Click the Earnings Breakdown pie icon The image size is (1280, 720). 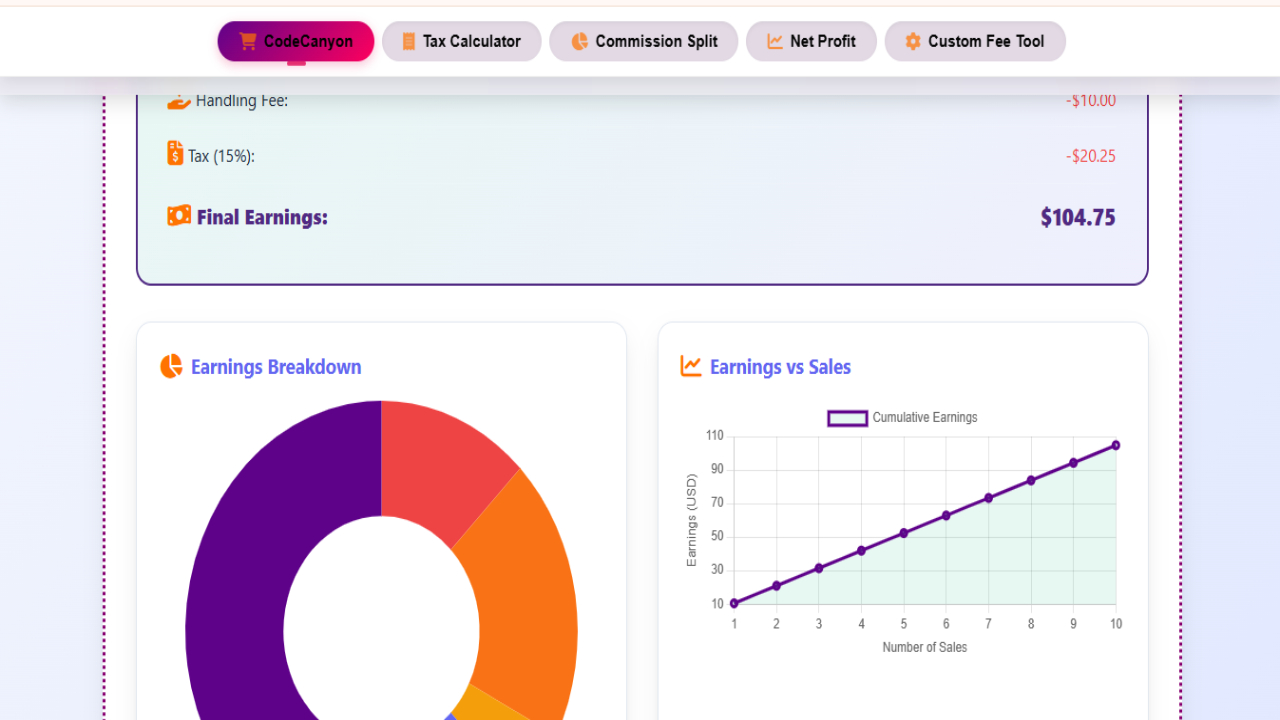click(x=171, y=366)
